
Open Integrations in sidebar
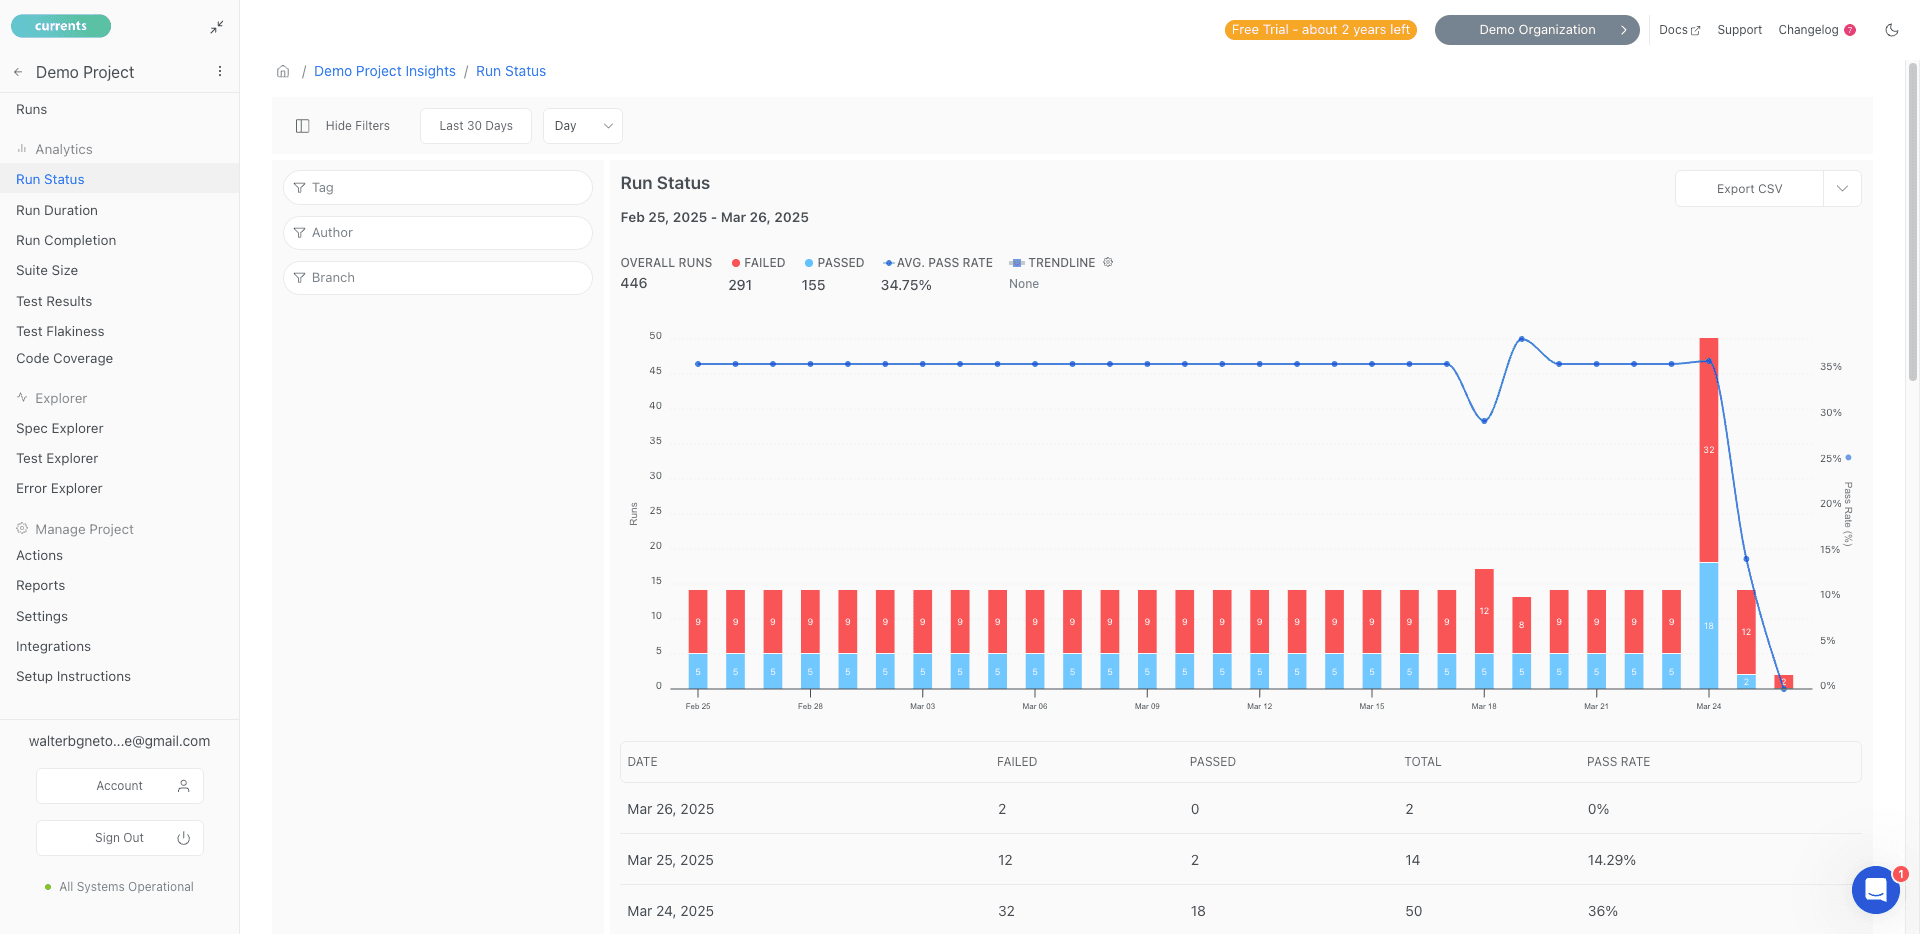click(53, 647)
